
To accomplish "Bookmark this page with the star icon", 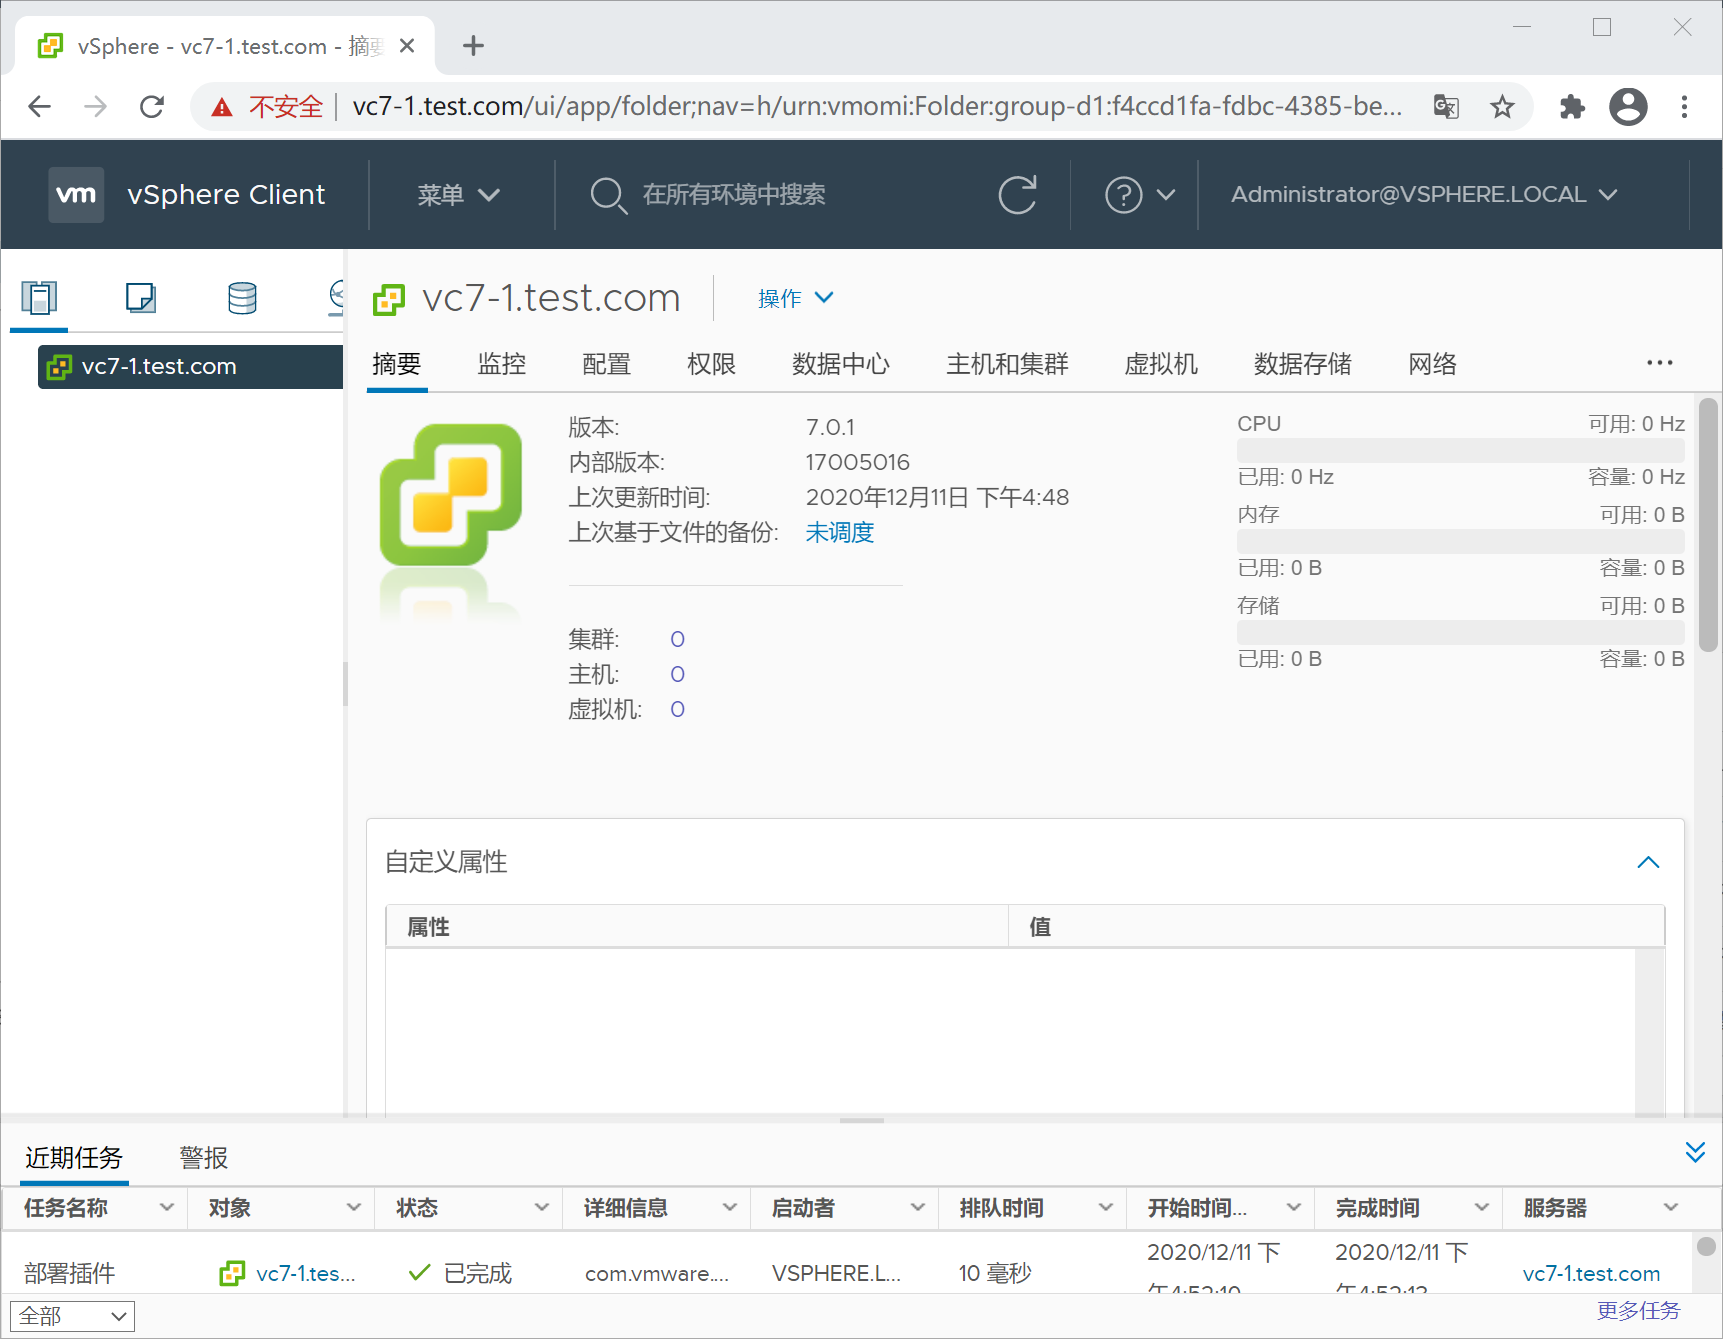I will [x=1502, y=106].
